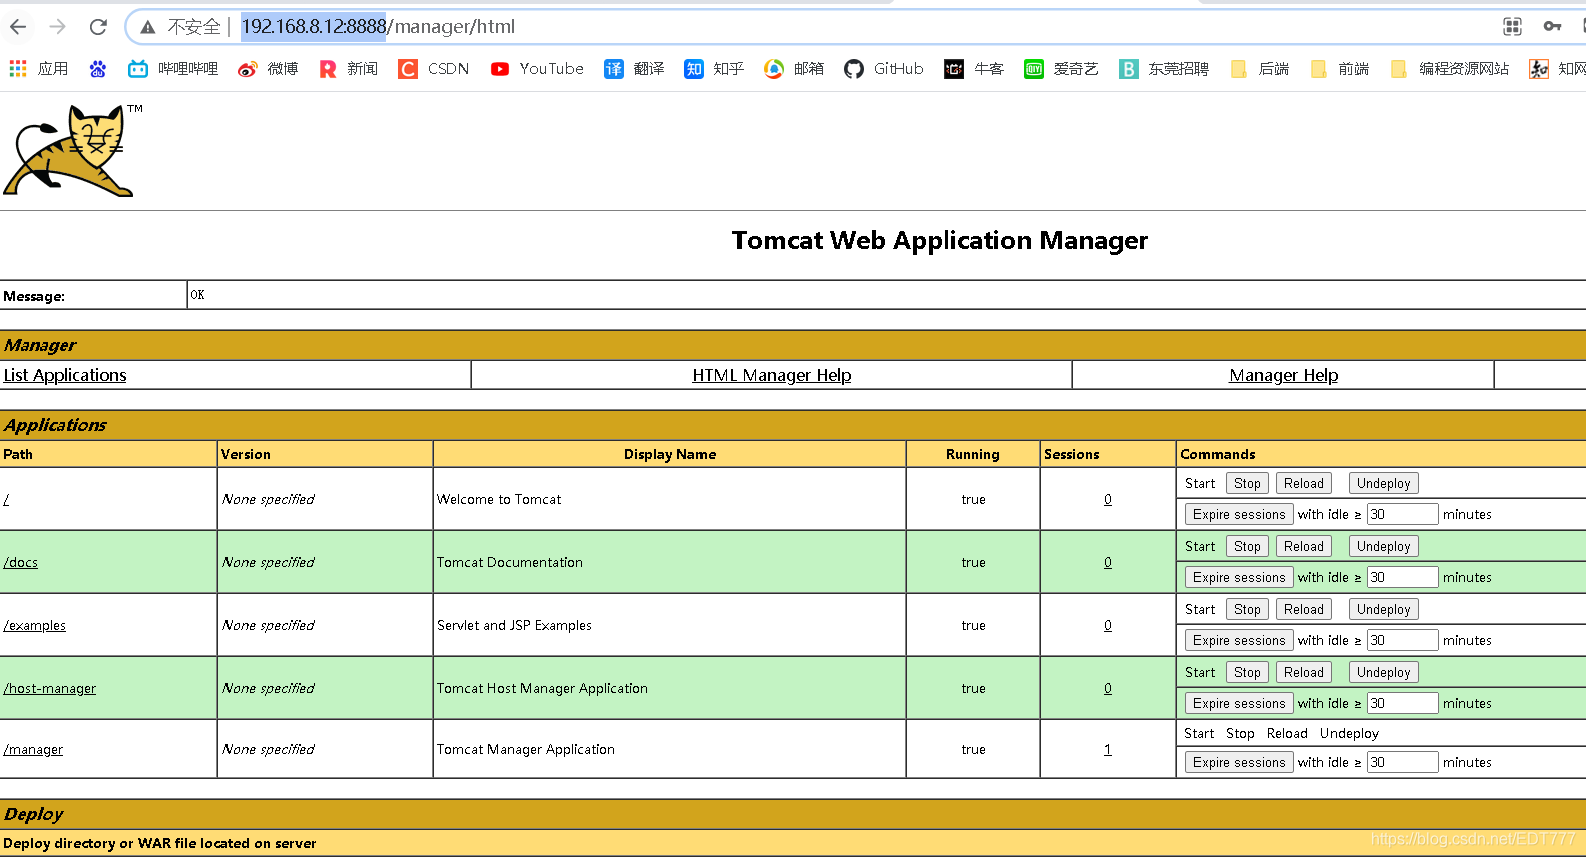
Task: Expire sessions for /manager
Action: click(x=1239, y=762)
